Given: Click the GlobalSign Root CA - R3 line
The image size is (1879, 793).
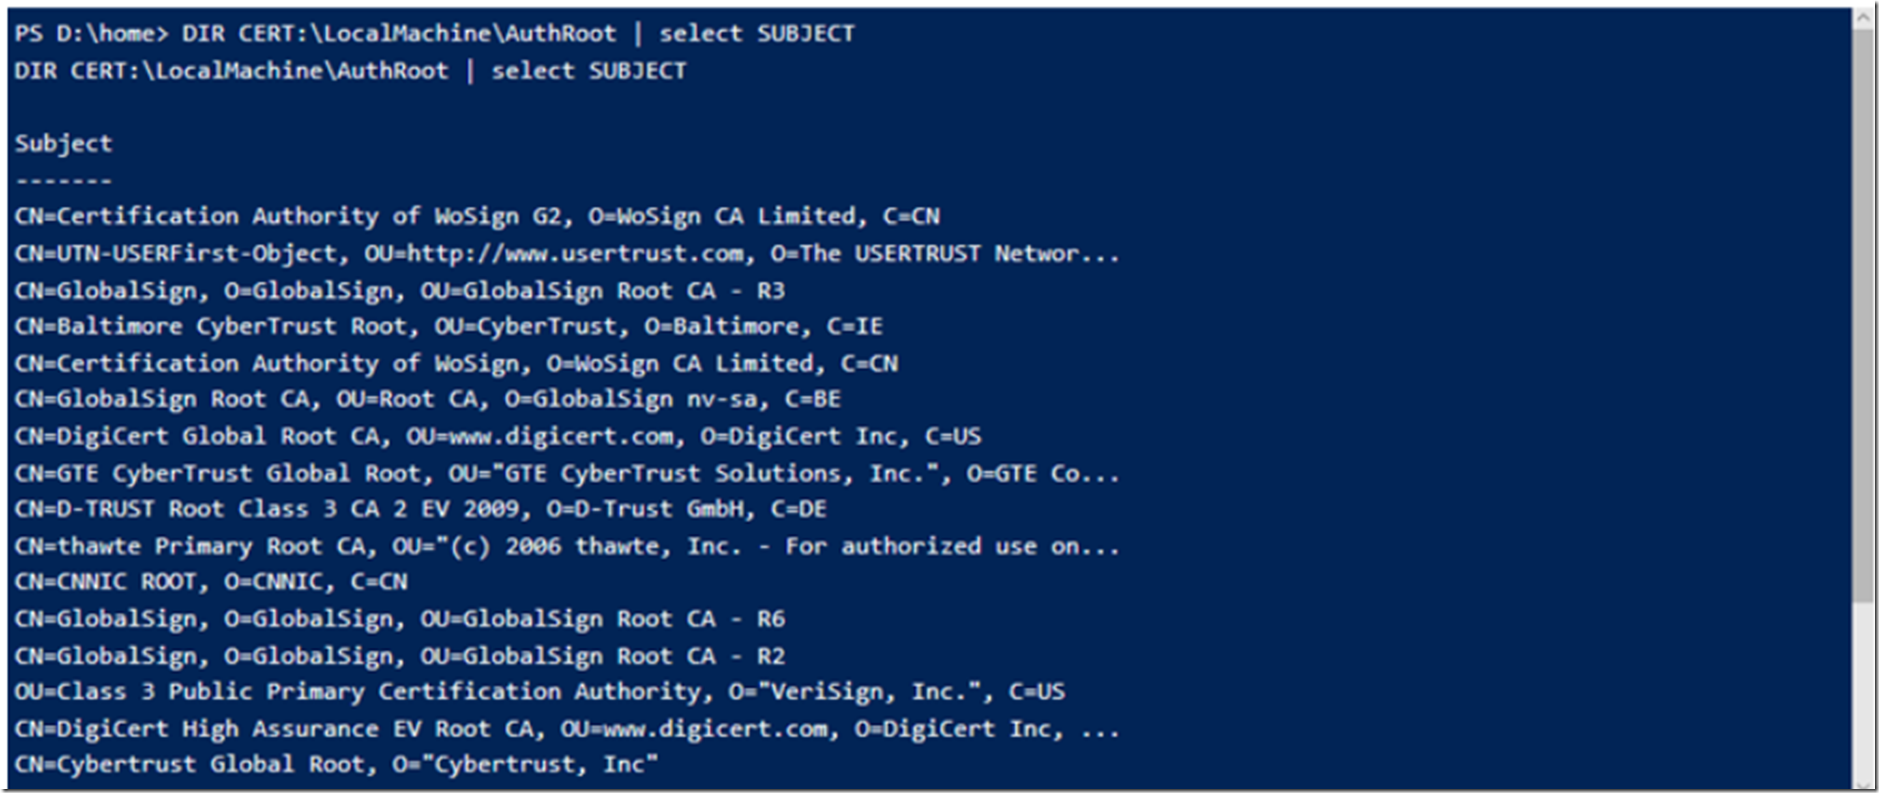Looking at the screenshot, I should coord(400,290).
